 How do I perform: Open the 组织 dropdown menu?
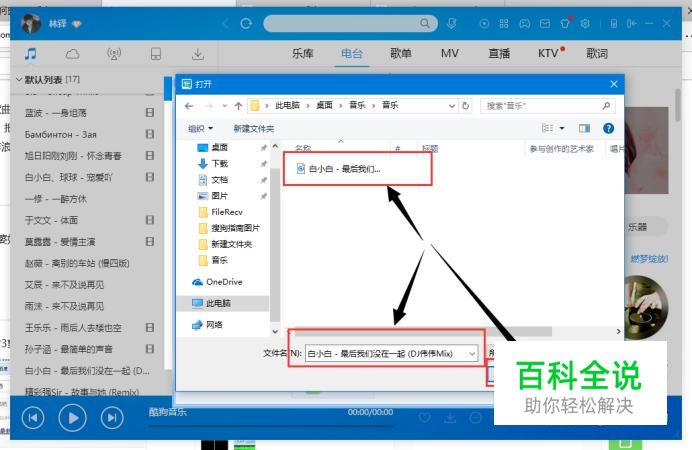pos(200,128)
